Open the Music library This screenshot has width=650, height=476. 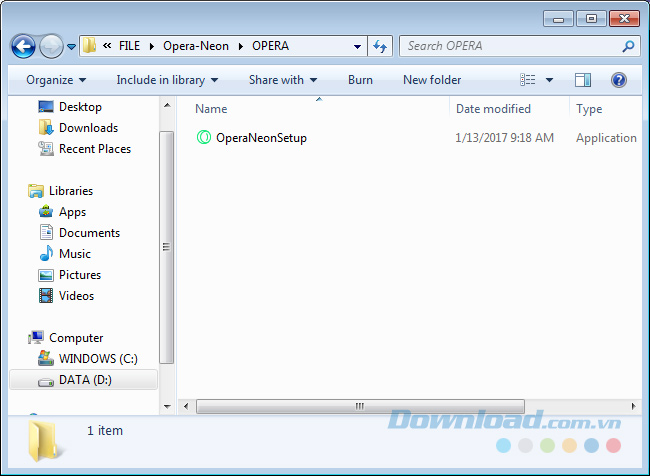pos(75,254)
